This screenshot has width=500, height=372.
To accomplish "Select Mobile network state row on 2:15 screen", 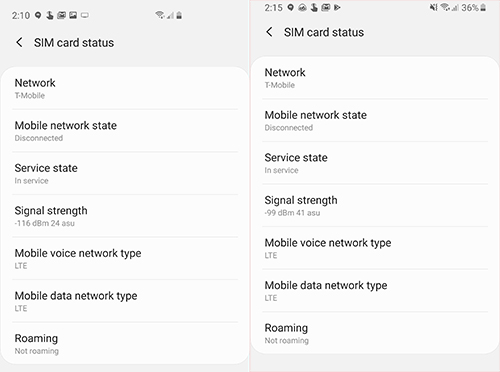I will pos(375,121).
